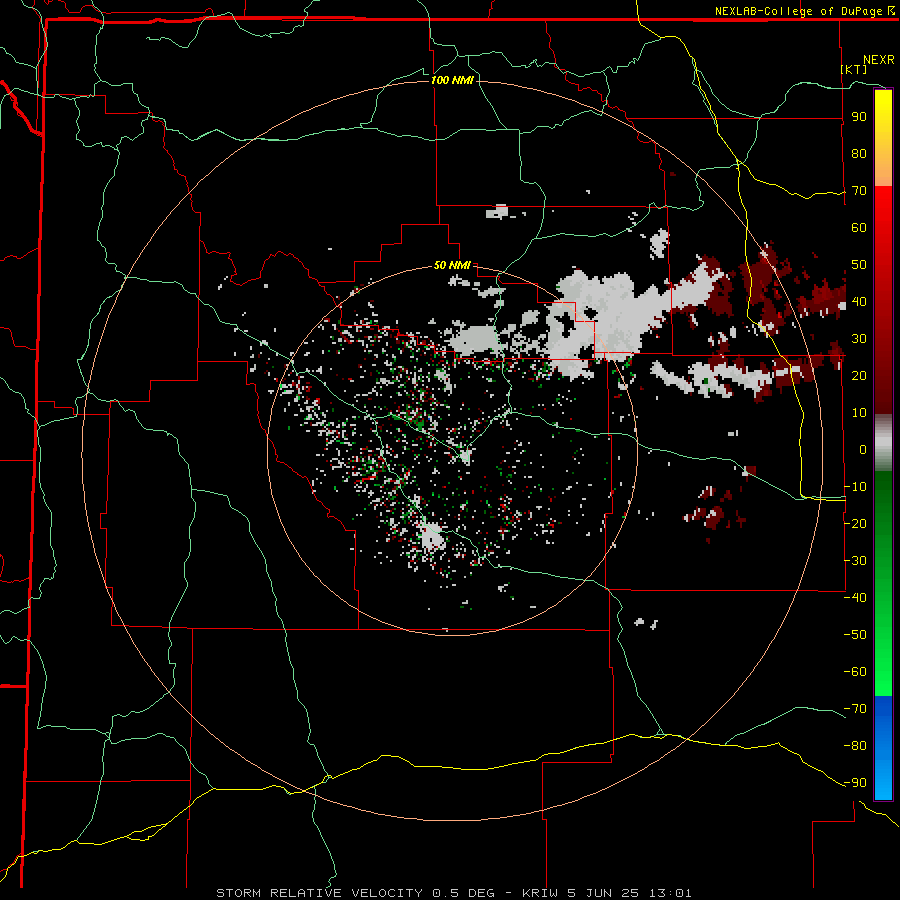The height and width of the screenshot is (900, 900).
Task: Pick the blue bottom segment of the color bar
Action: (x=883, y=747)
